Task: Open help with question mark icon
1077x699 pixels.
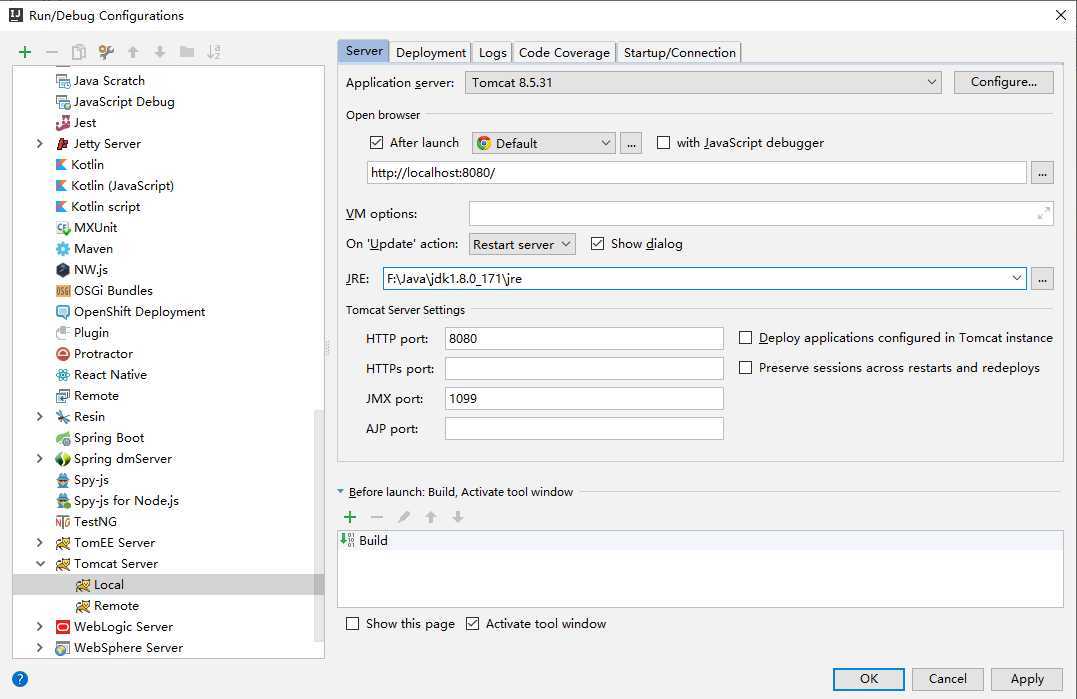Action: [x=21, y=680]
